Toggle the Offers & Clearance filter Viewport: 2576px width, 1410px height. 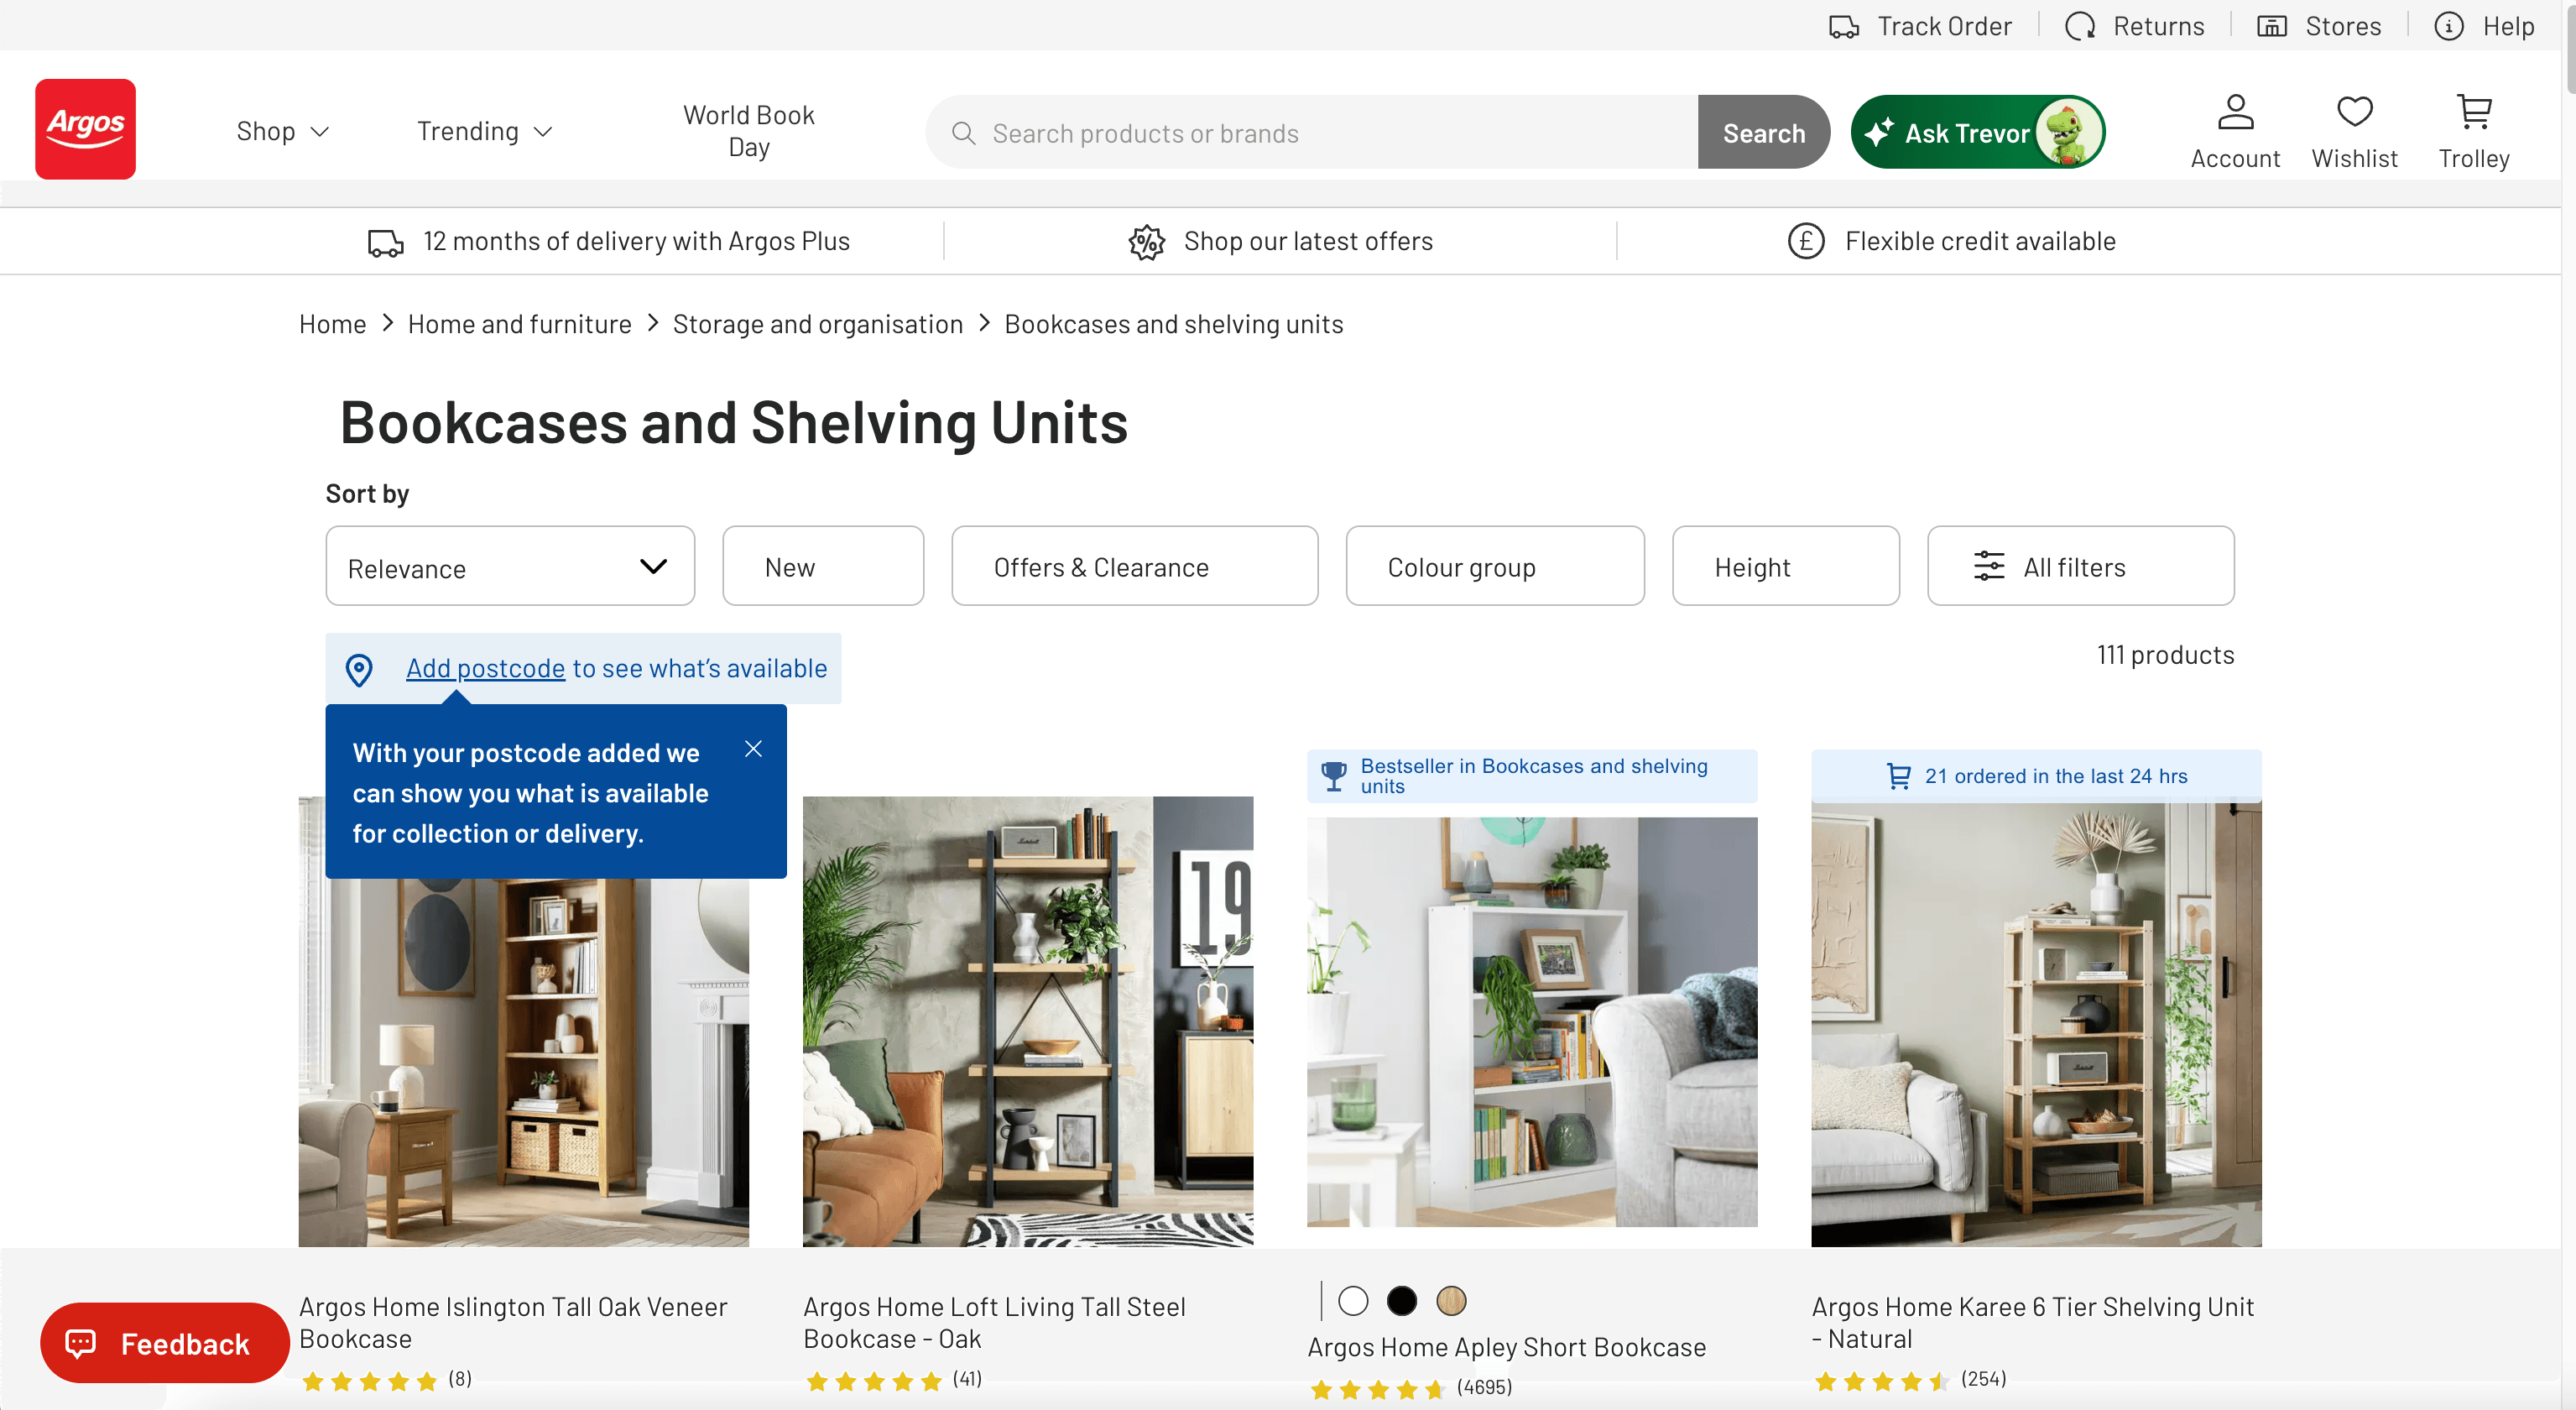click(x=1134, y=567)
